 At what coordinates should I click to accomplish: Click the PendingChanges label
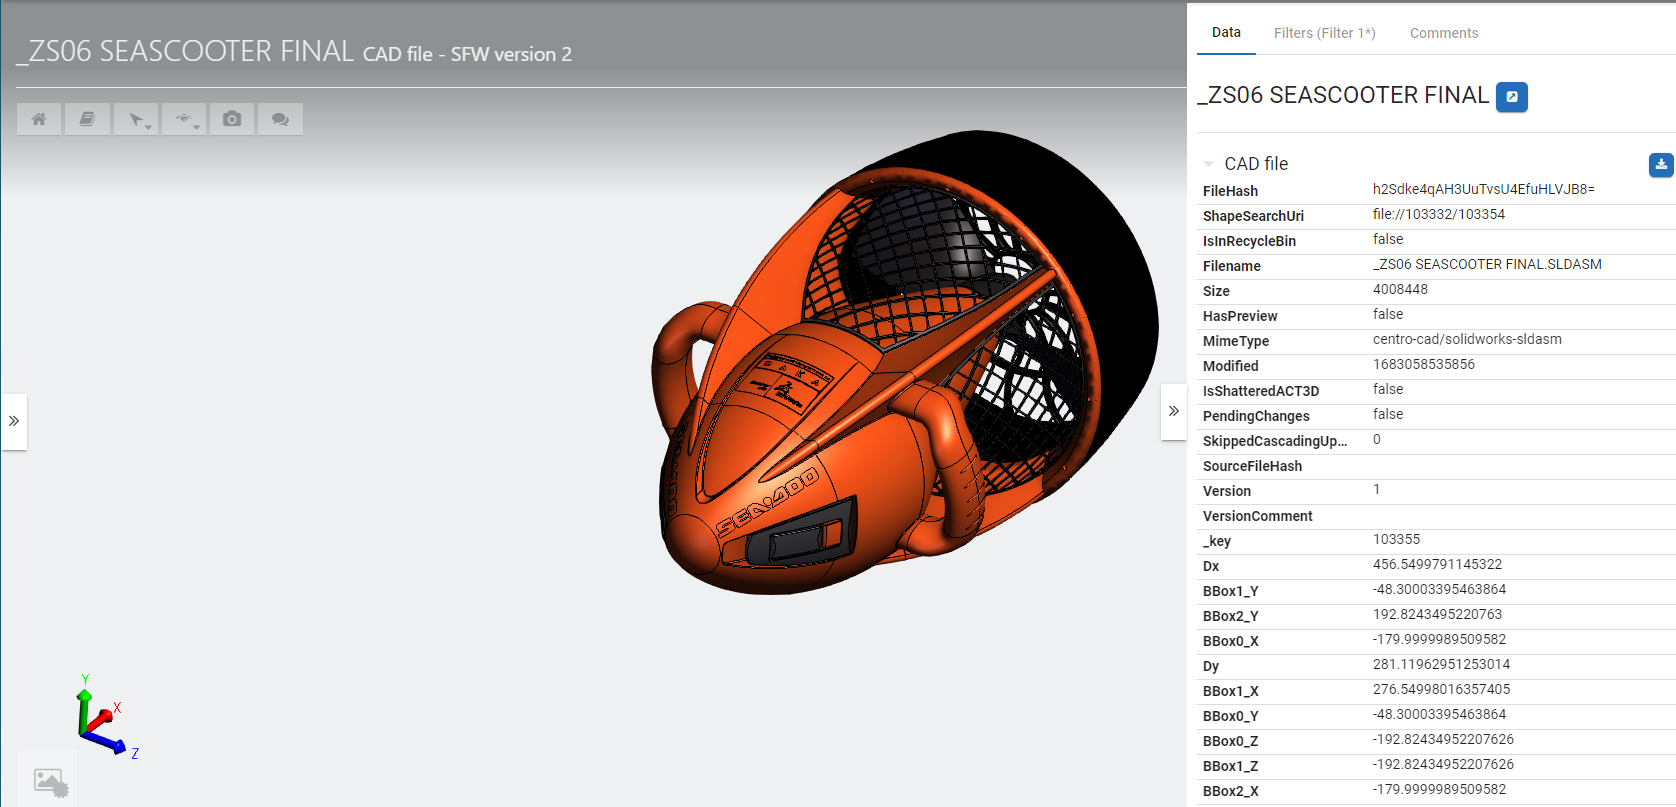coord(1256,416)
